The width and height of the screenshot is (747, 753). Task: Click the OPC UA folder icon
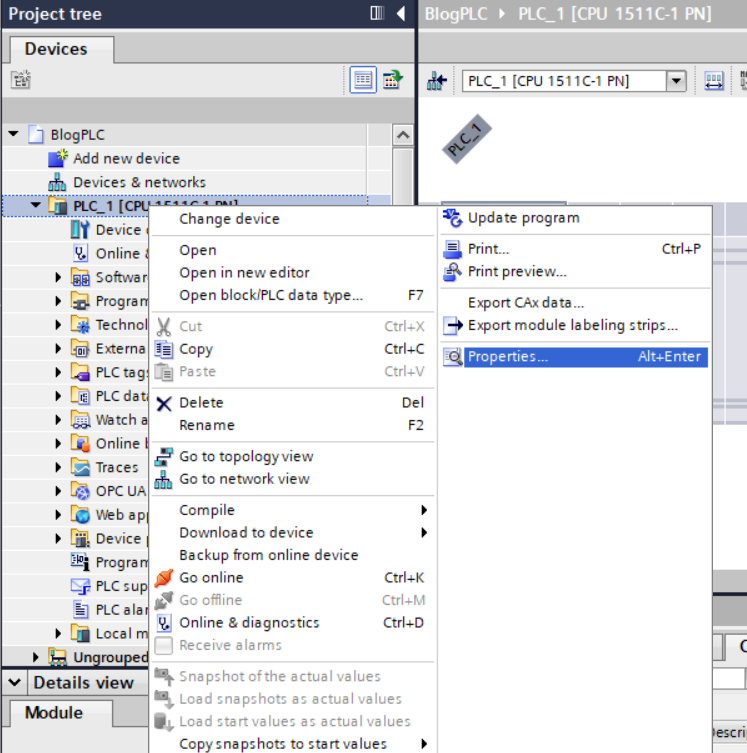[x=80, y=491]
